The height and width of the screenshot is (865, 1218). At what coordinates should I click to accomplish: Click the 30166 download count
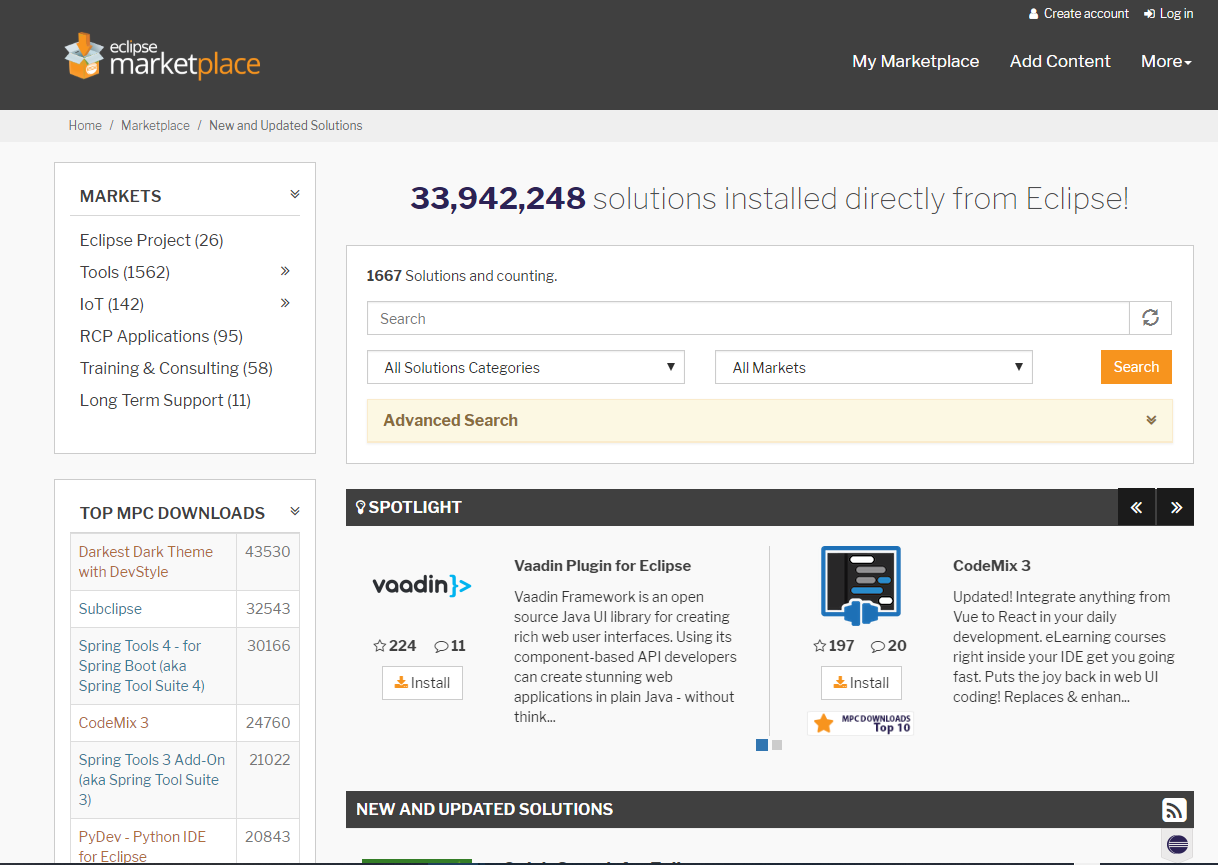coord(268,646)
